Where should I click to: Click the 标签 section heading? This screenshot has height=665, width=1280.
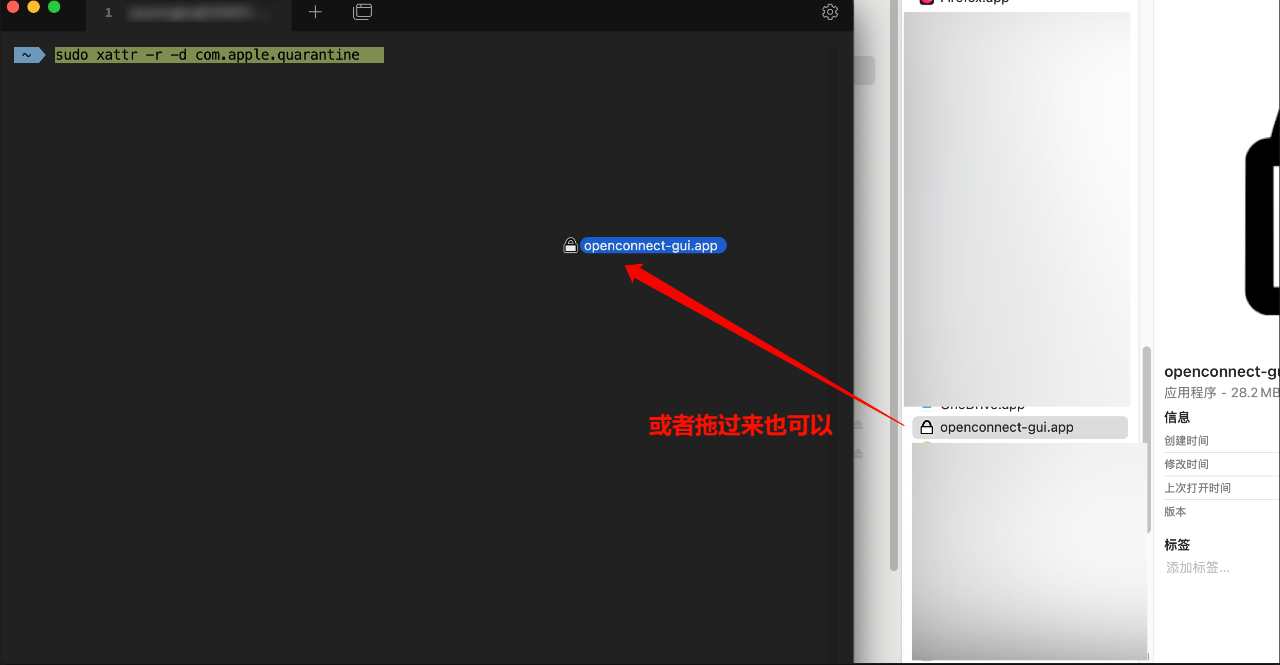(x=1177, y=545)
